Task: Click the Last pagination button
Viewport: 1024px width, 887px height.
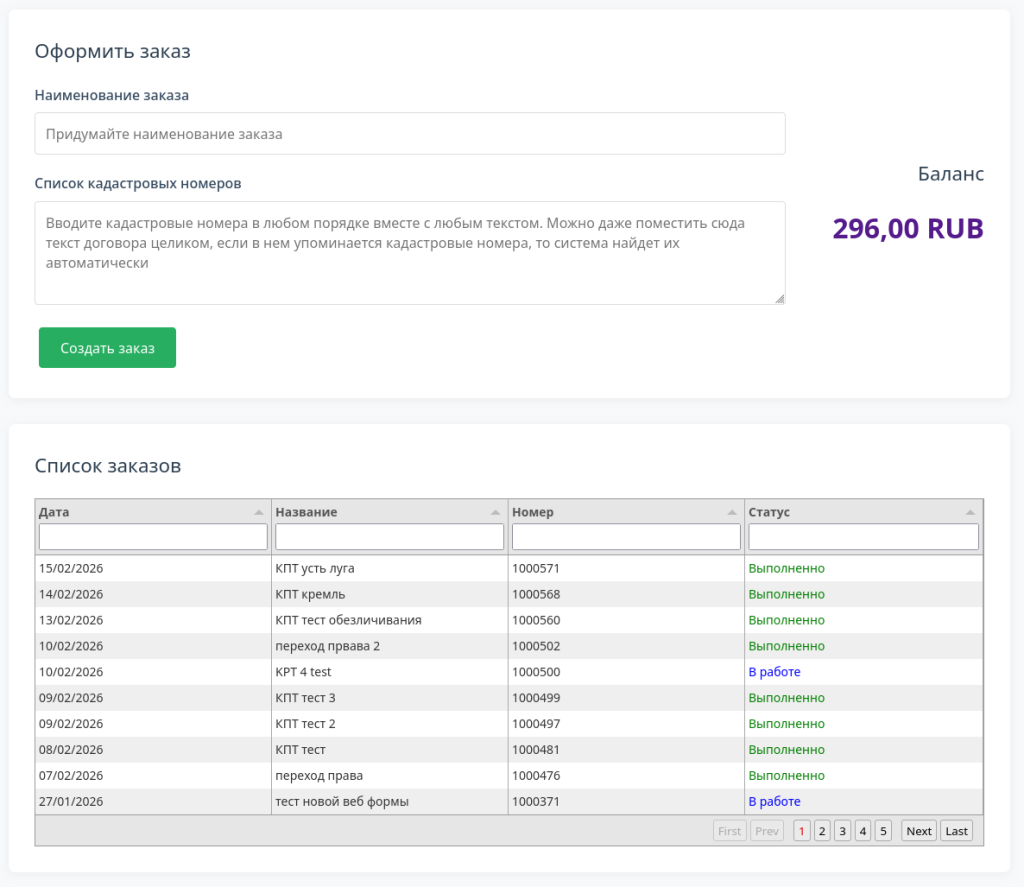Action: pos(956,831)
